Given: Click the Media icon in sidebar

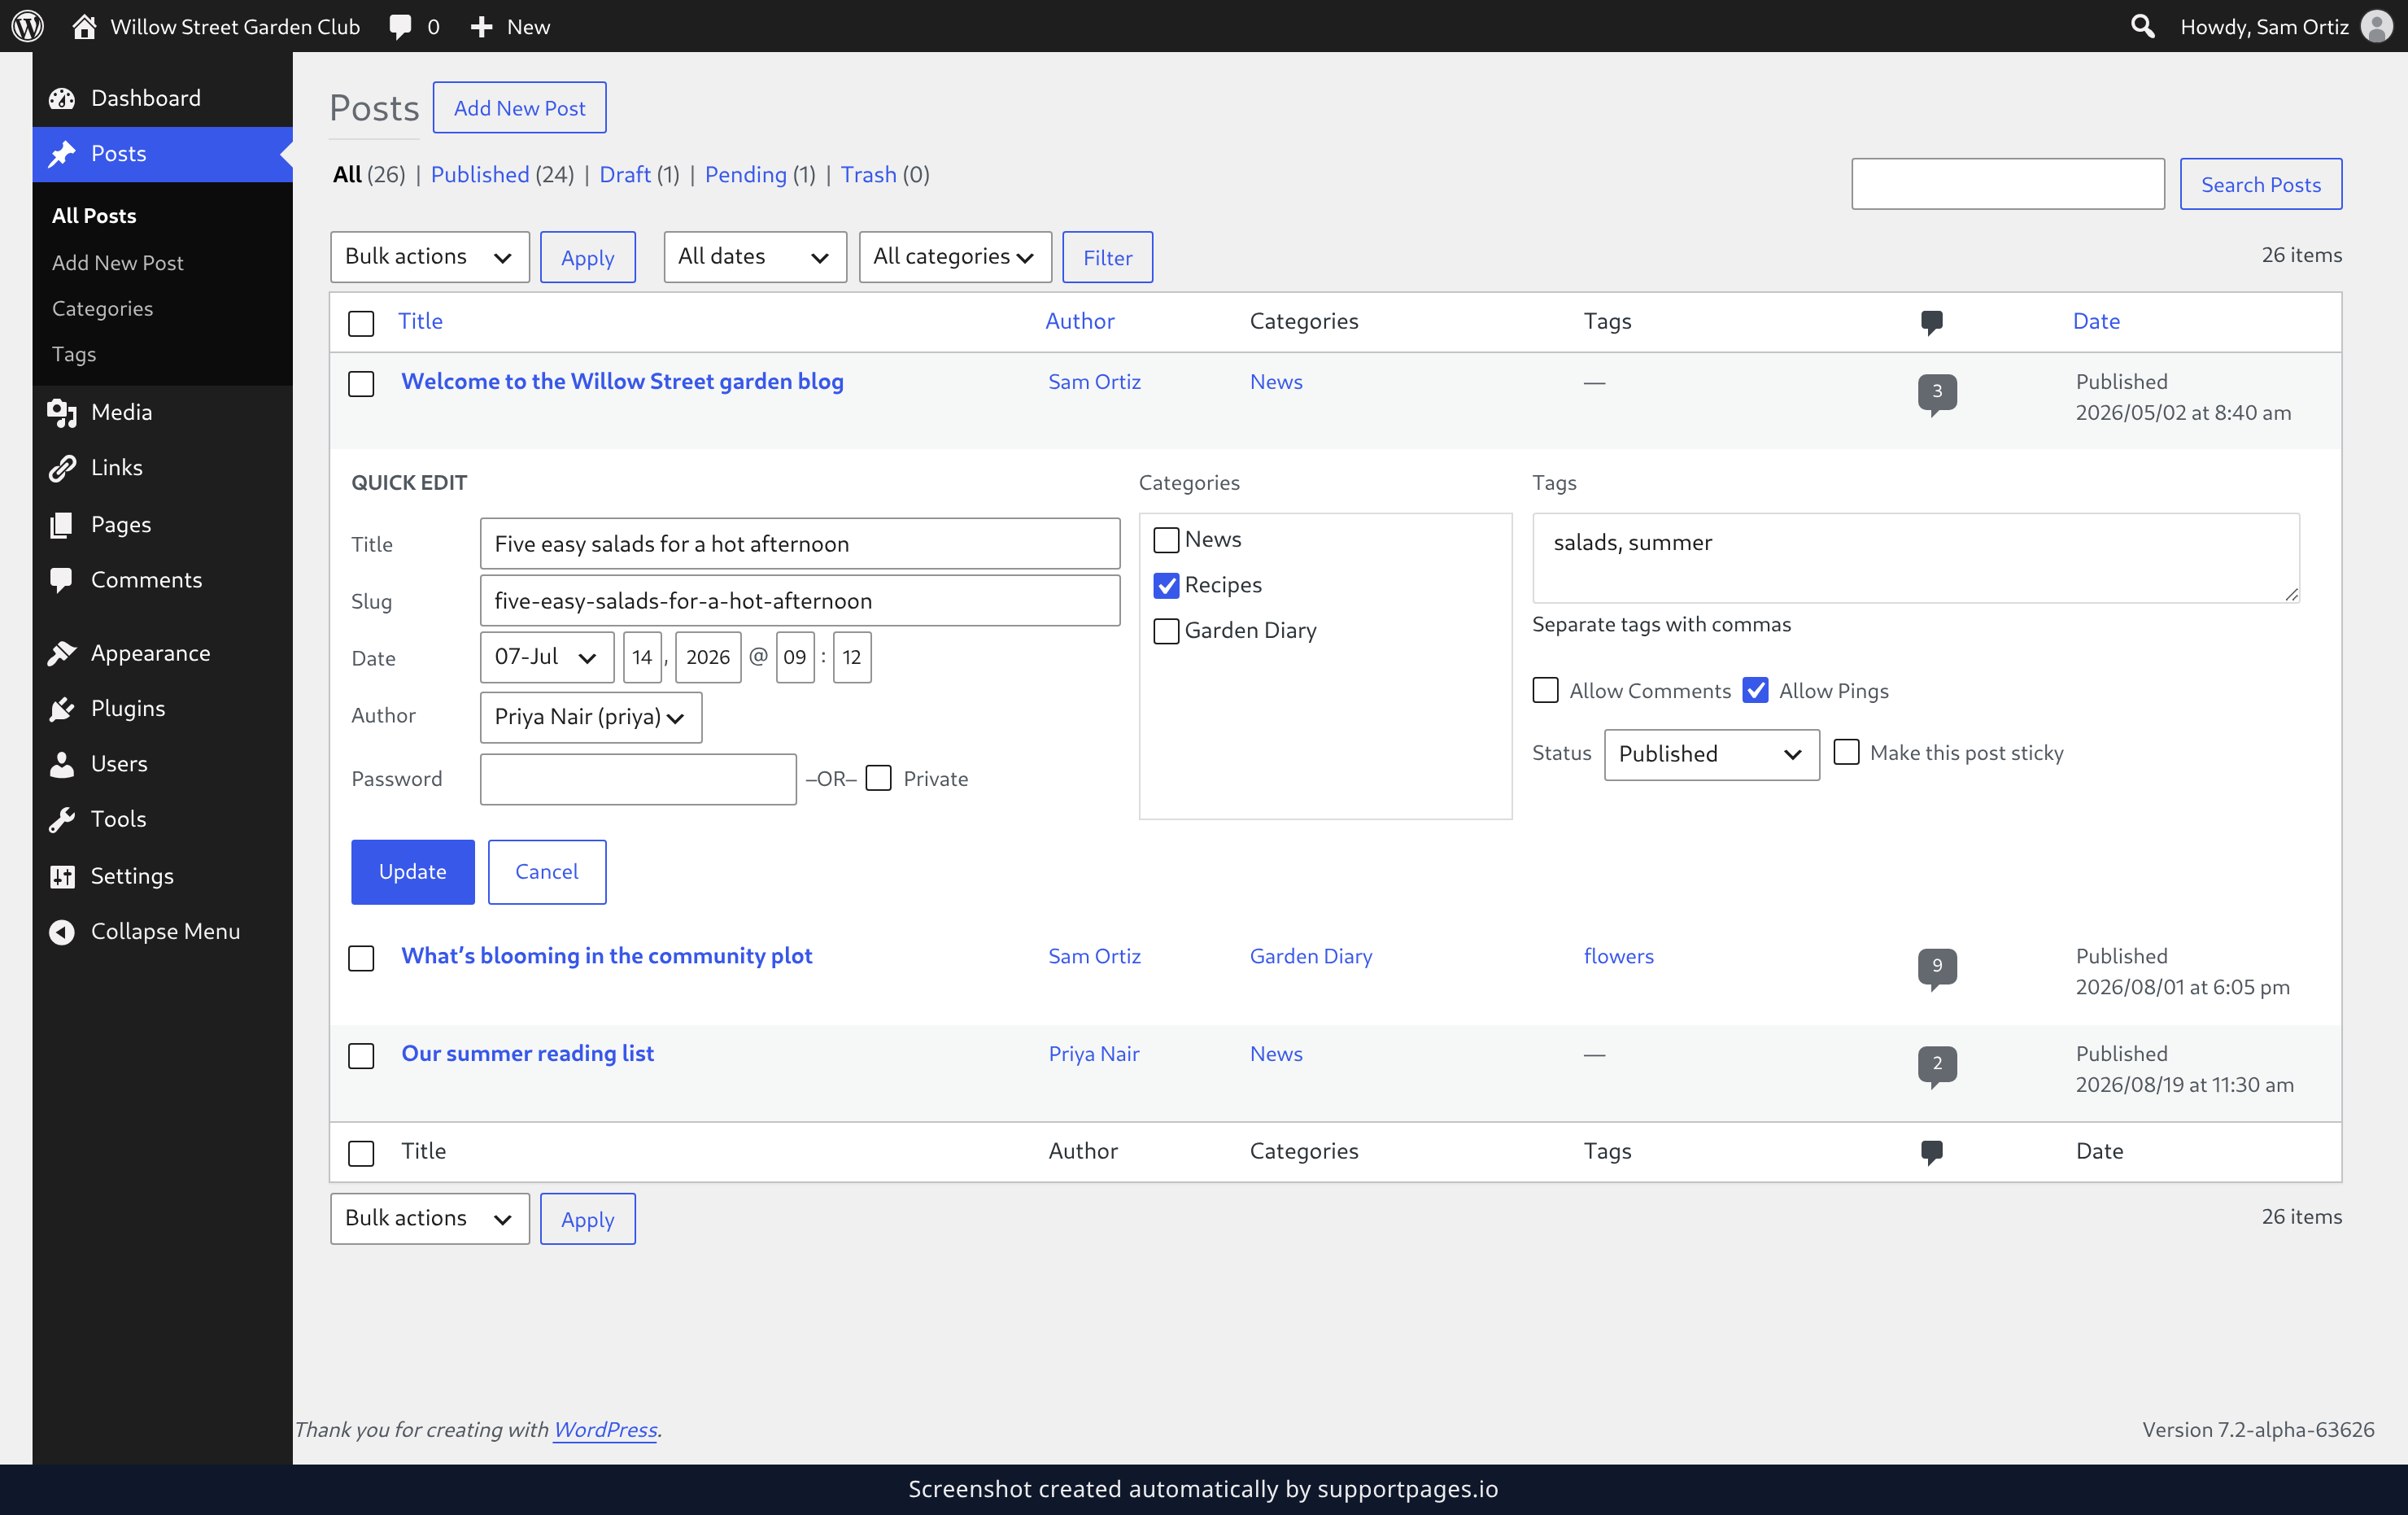Looking at the screenshot, I should (62, 412).
